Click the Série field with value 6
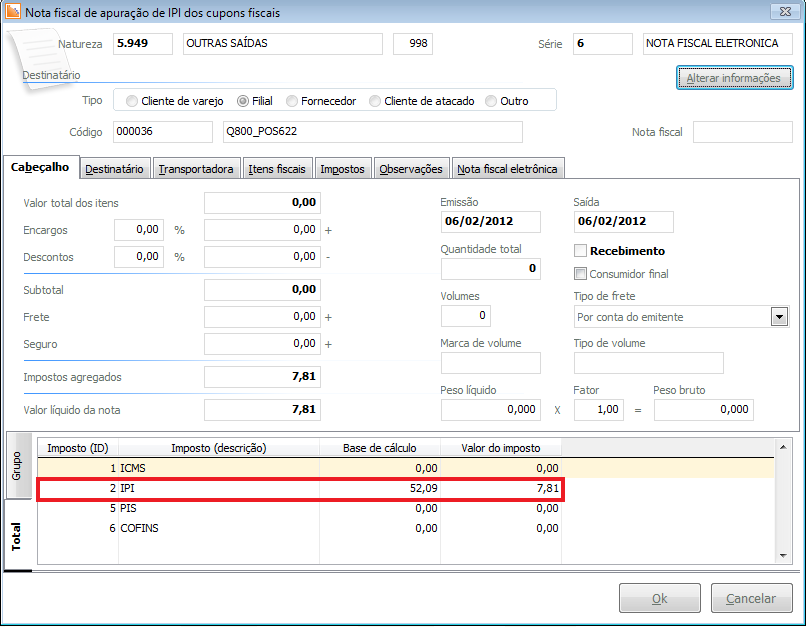 point(602,44)
